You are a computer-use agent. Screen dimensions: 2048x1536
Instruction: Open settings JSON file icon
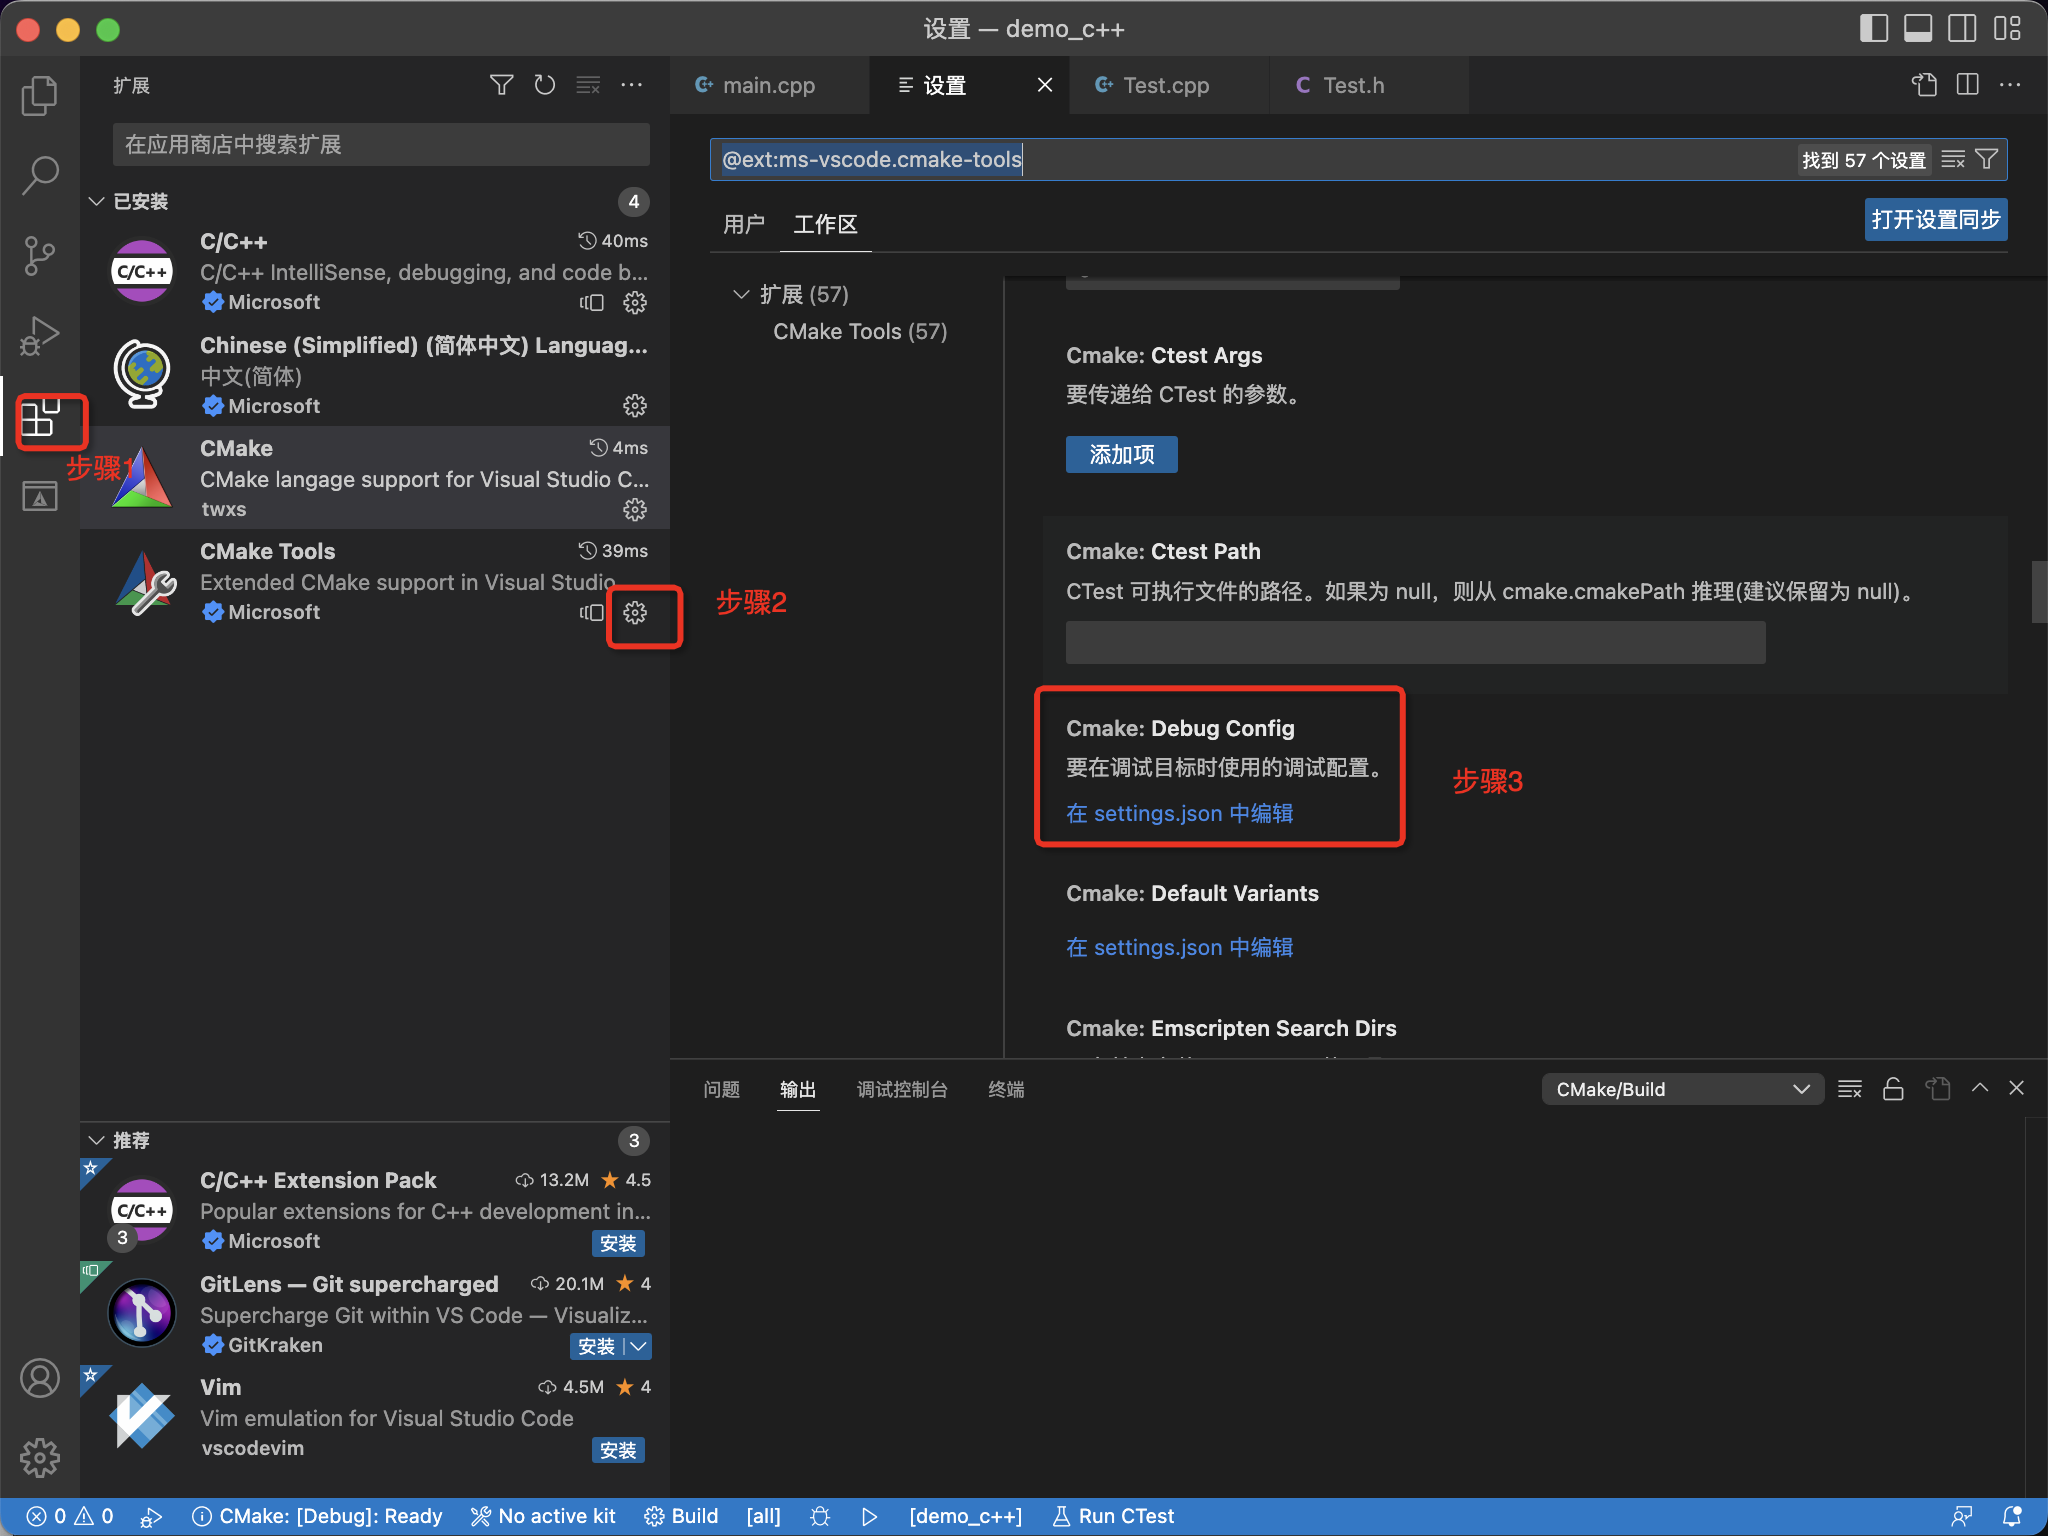[1924, 85]
